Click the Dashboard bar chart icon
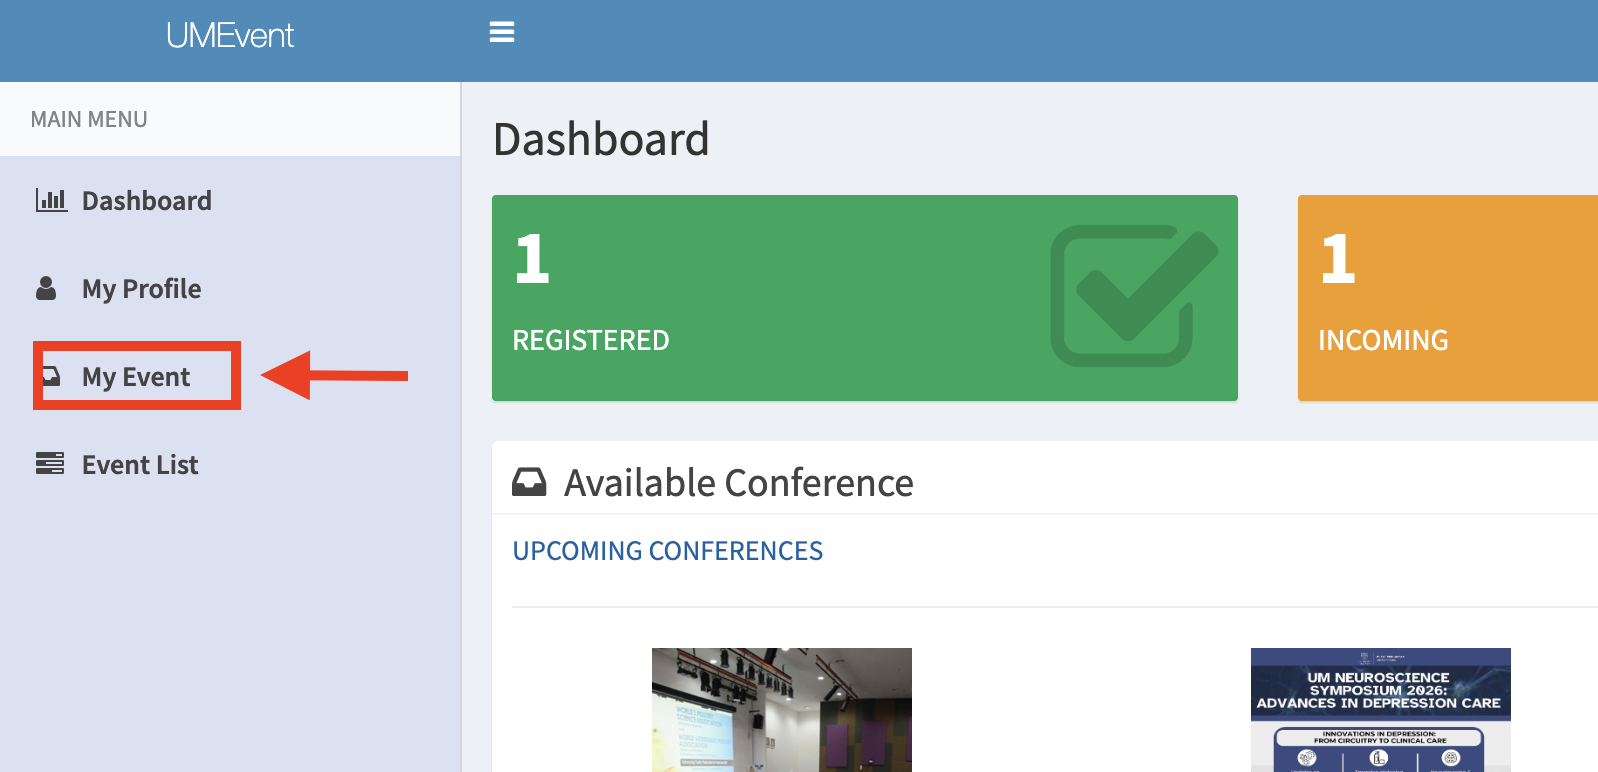Screen dimensions: 1598x772 coord(51,200)
